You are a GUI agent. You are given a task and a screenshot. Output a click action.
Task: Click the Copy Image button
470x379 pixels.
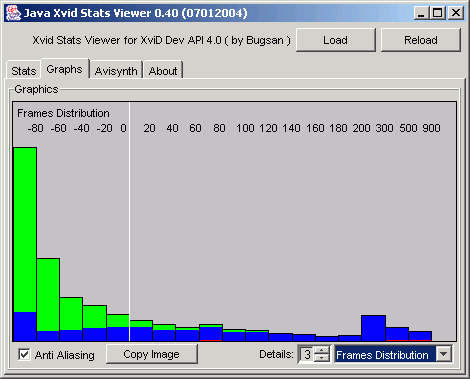152,354
